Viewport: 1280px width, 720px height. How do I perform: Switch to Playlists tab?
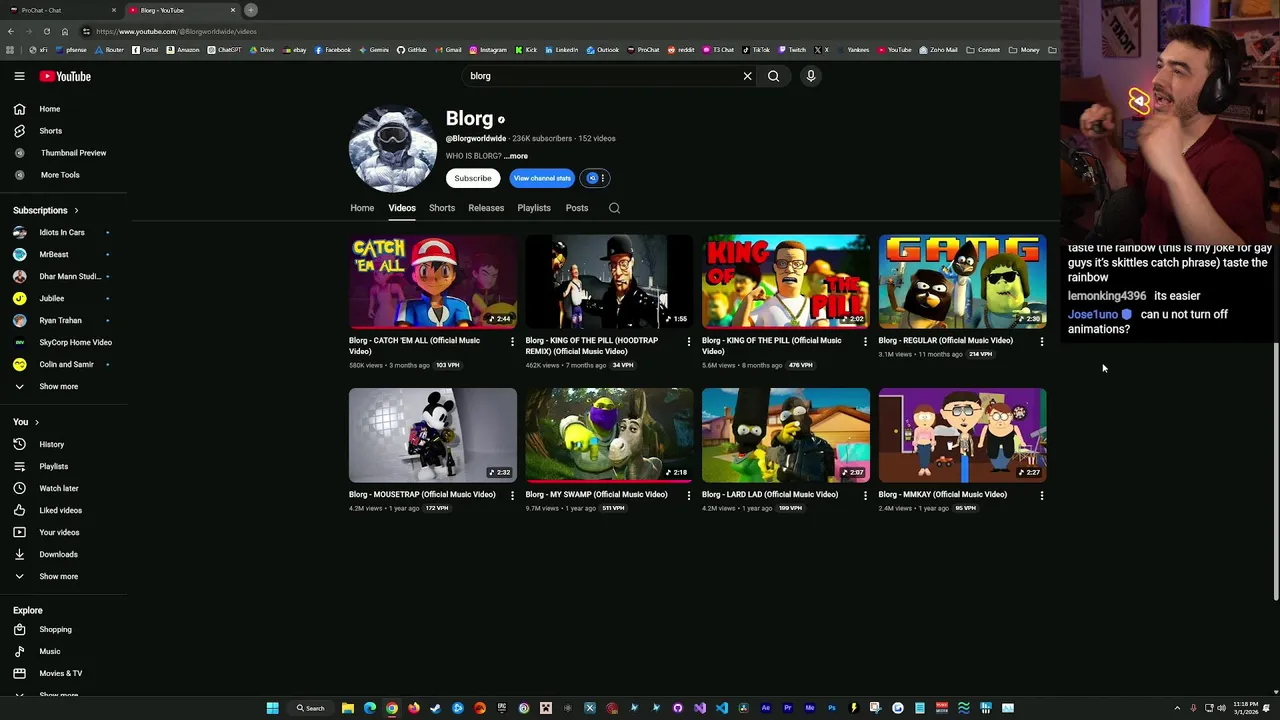[534, 208]
